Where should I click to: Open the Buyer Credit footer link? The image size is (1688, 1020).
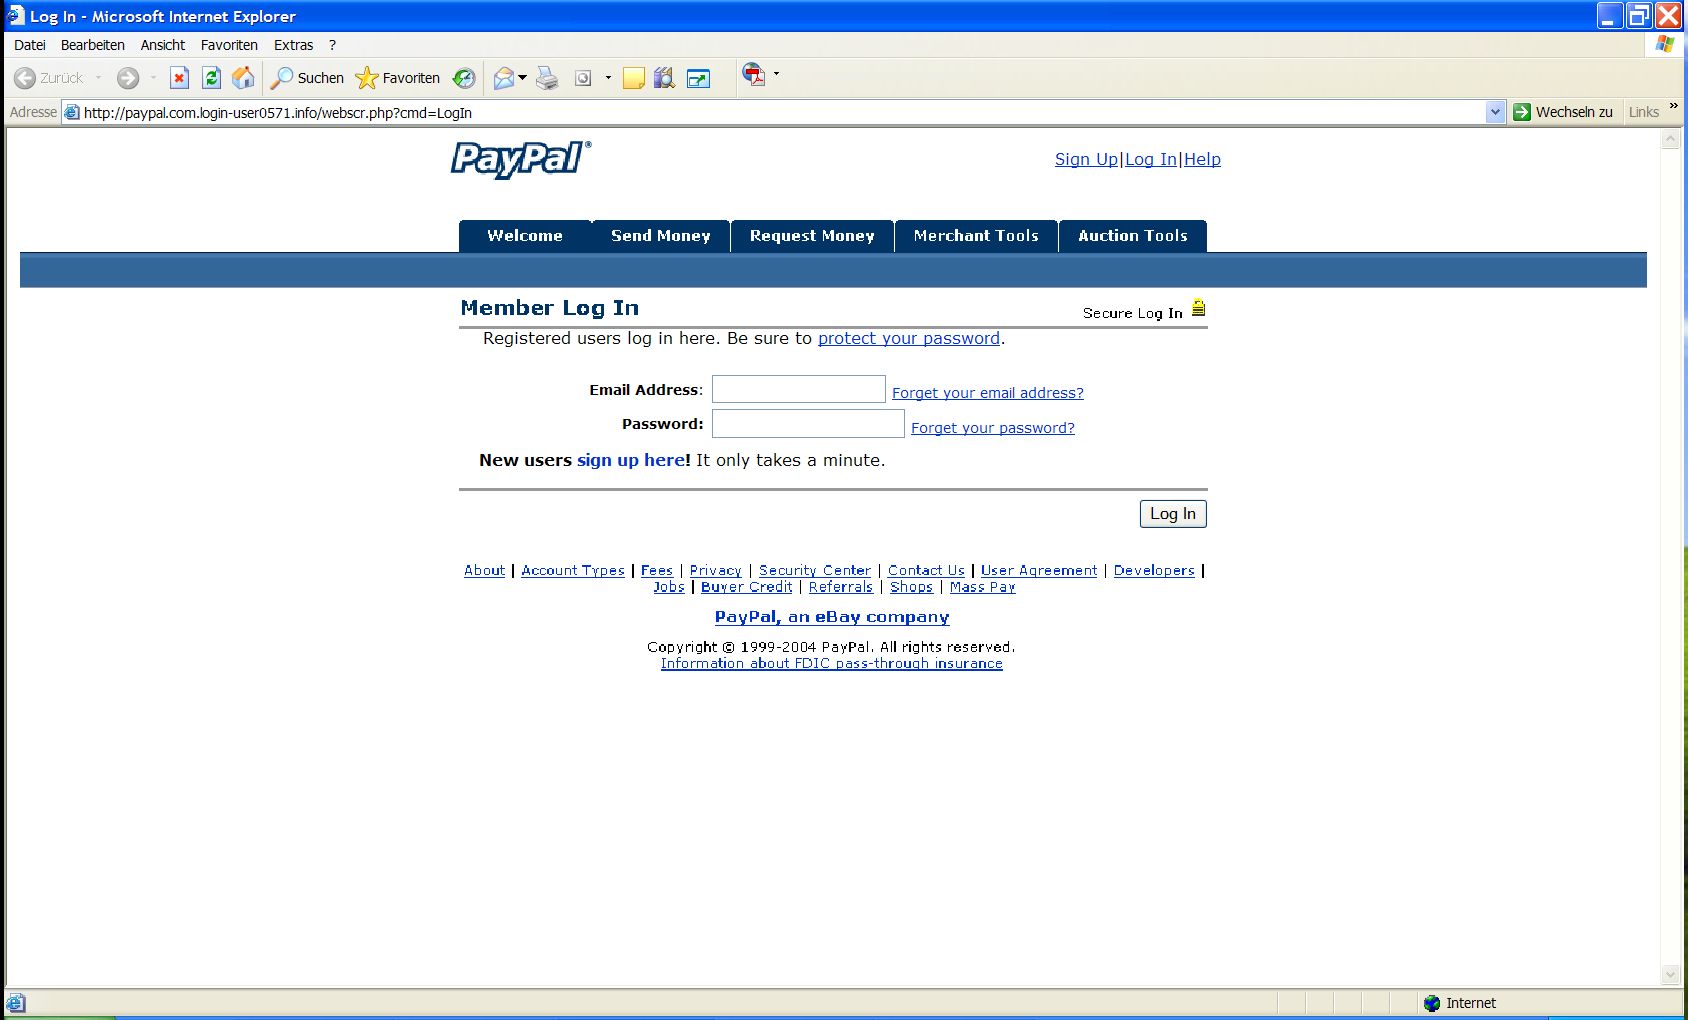click(x=747, y=587)
